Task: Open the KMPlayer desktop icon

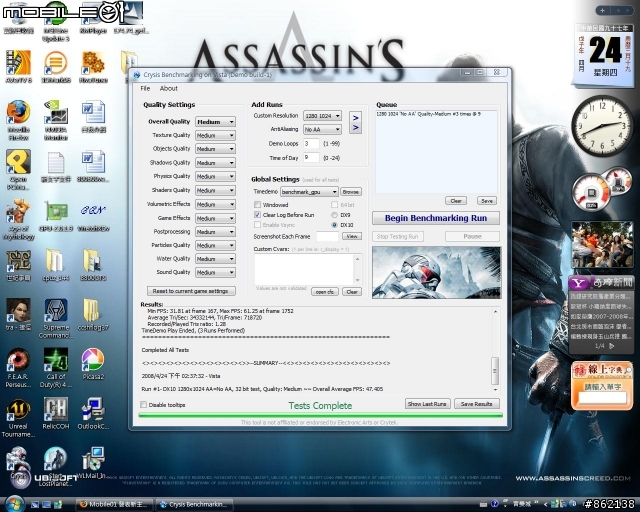Action: (93, 18)
